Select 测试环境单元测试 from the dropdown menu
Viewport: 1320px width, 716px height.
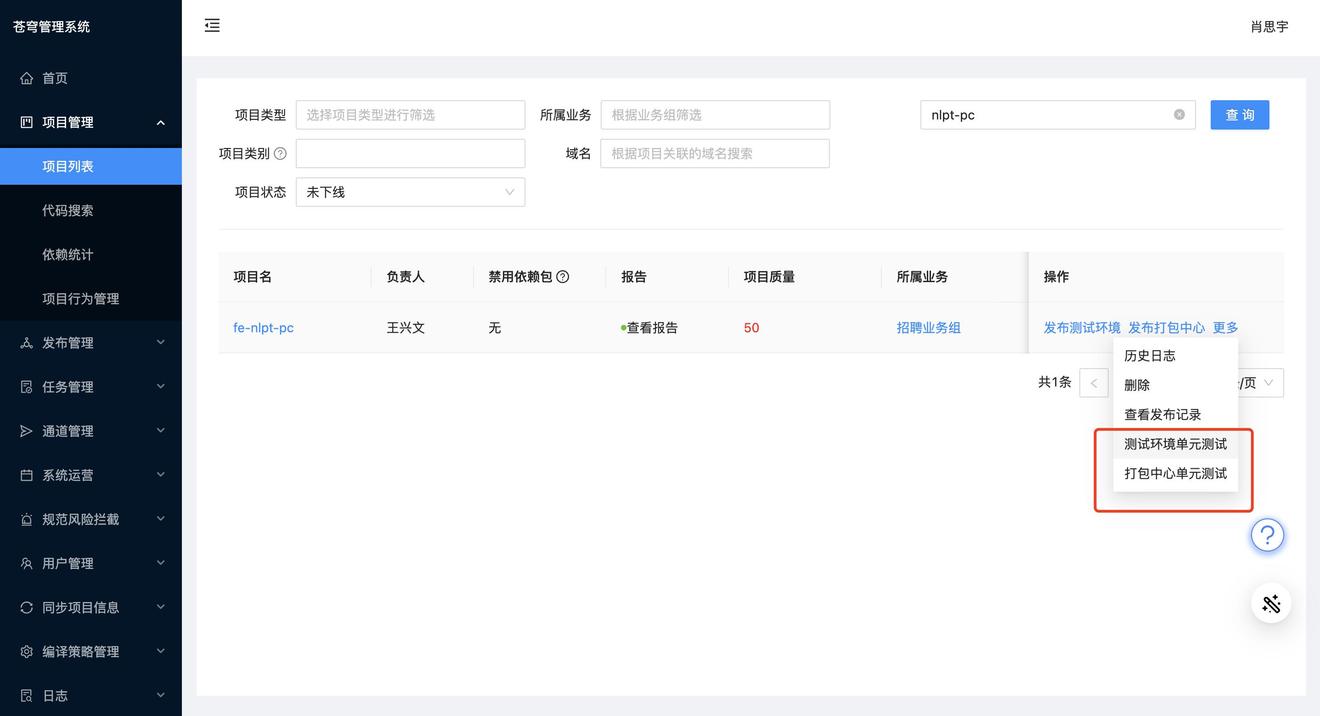pyautogui.click(x=1175, y=444)
